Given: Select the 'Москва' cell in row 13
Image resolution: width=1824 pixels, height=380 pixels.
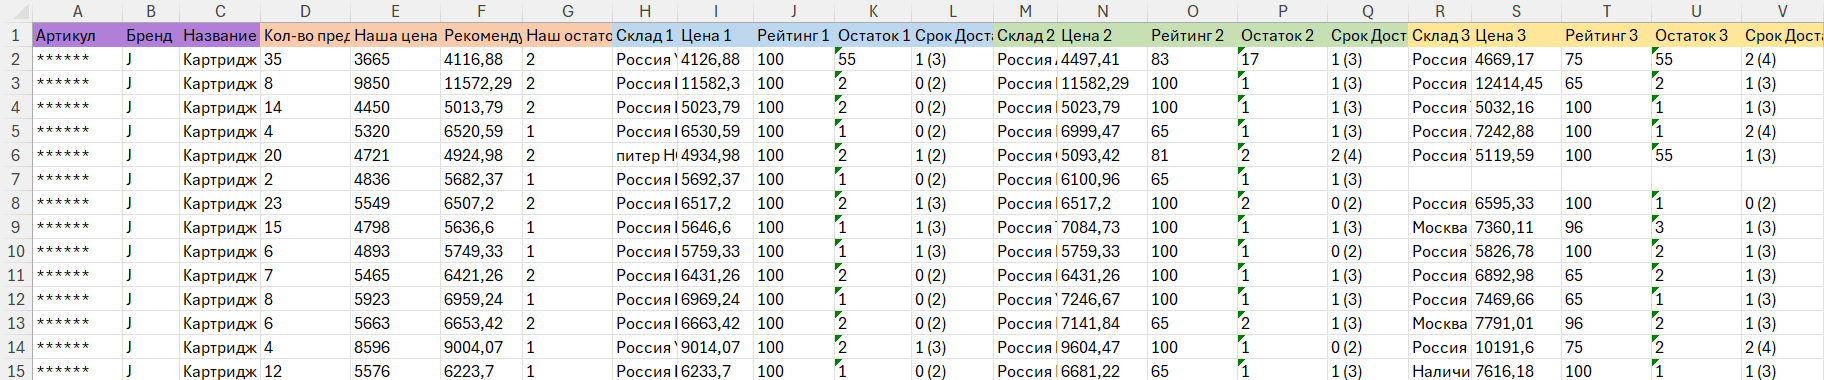Looking at the screenshot, I should coord(1440,323).
